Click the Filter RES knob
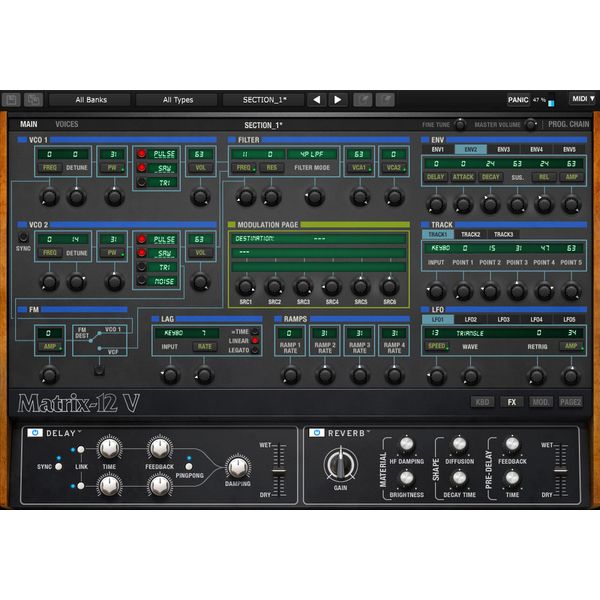 tap(271, 197)
